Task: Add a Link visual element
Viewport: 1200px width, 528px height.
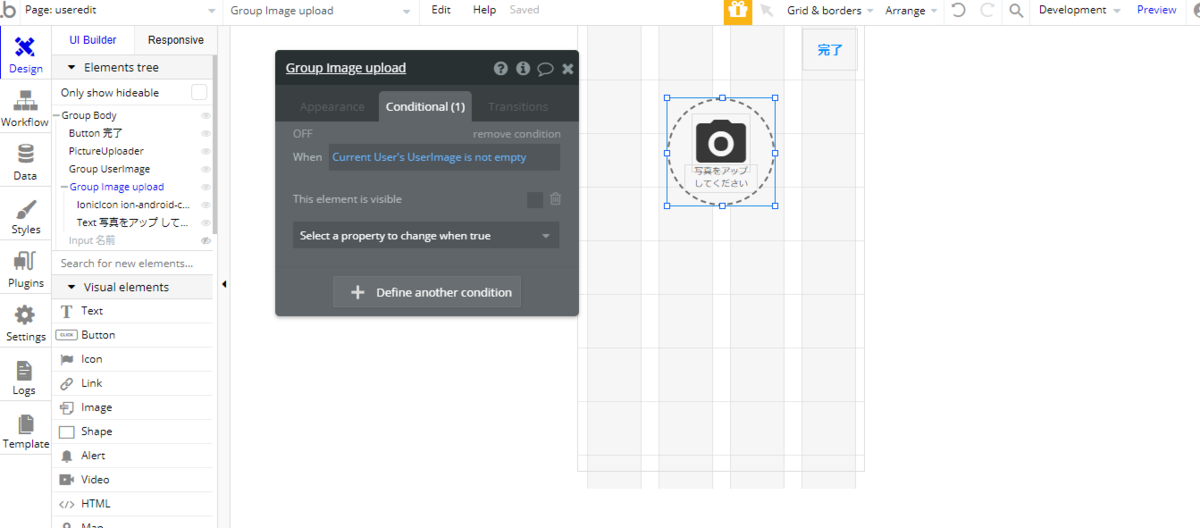Action: click(133, 383)
